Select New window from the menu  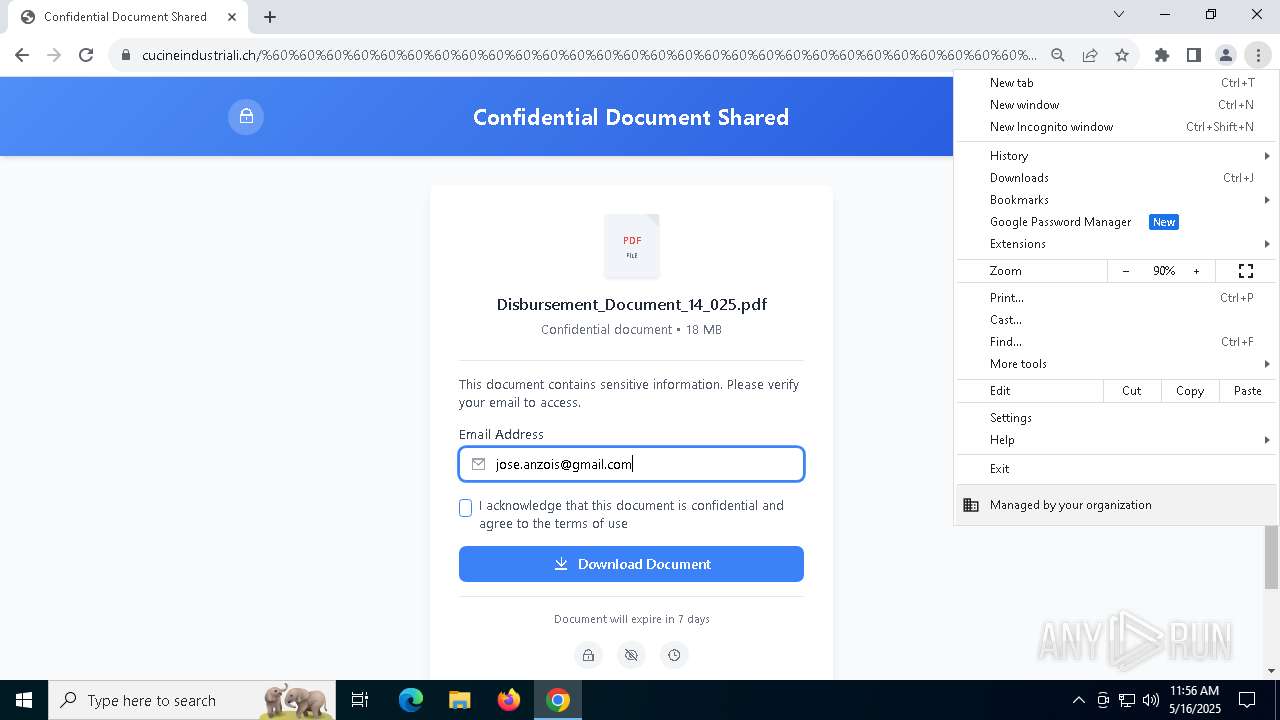click(1116, 105)
